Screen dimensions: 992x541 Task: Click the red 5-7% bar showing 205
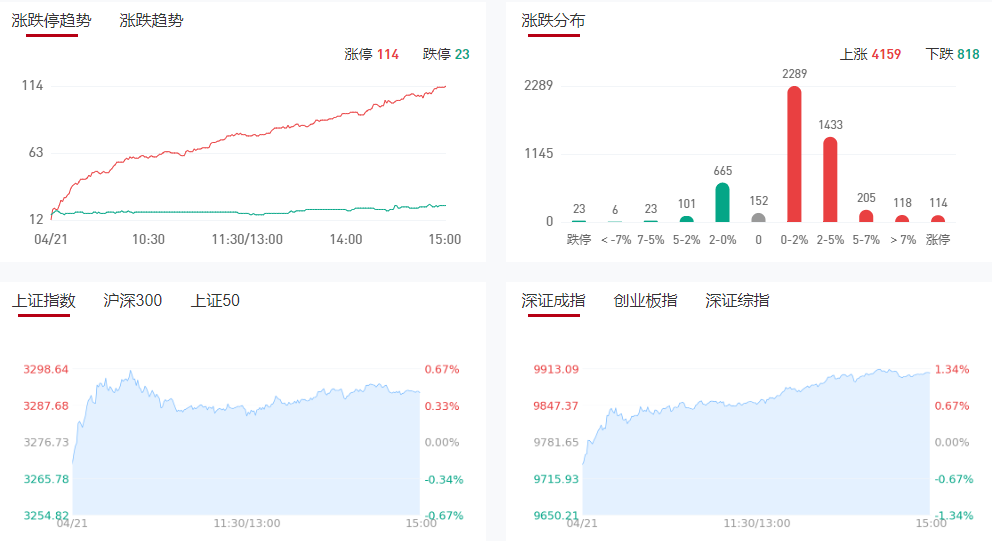(866, 216)
